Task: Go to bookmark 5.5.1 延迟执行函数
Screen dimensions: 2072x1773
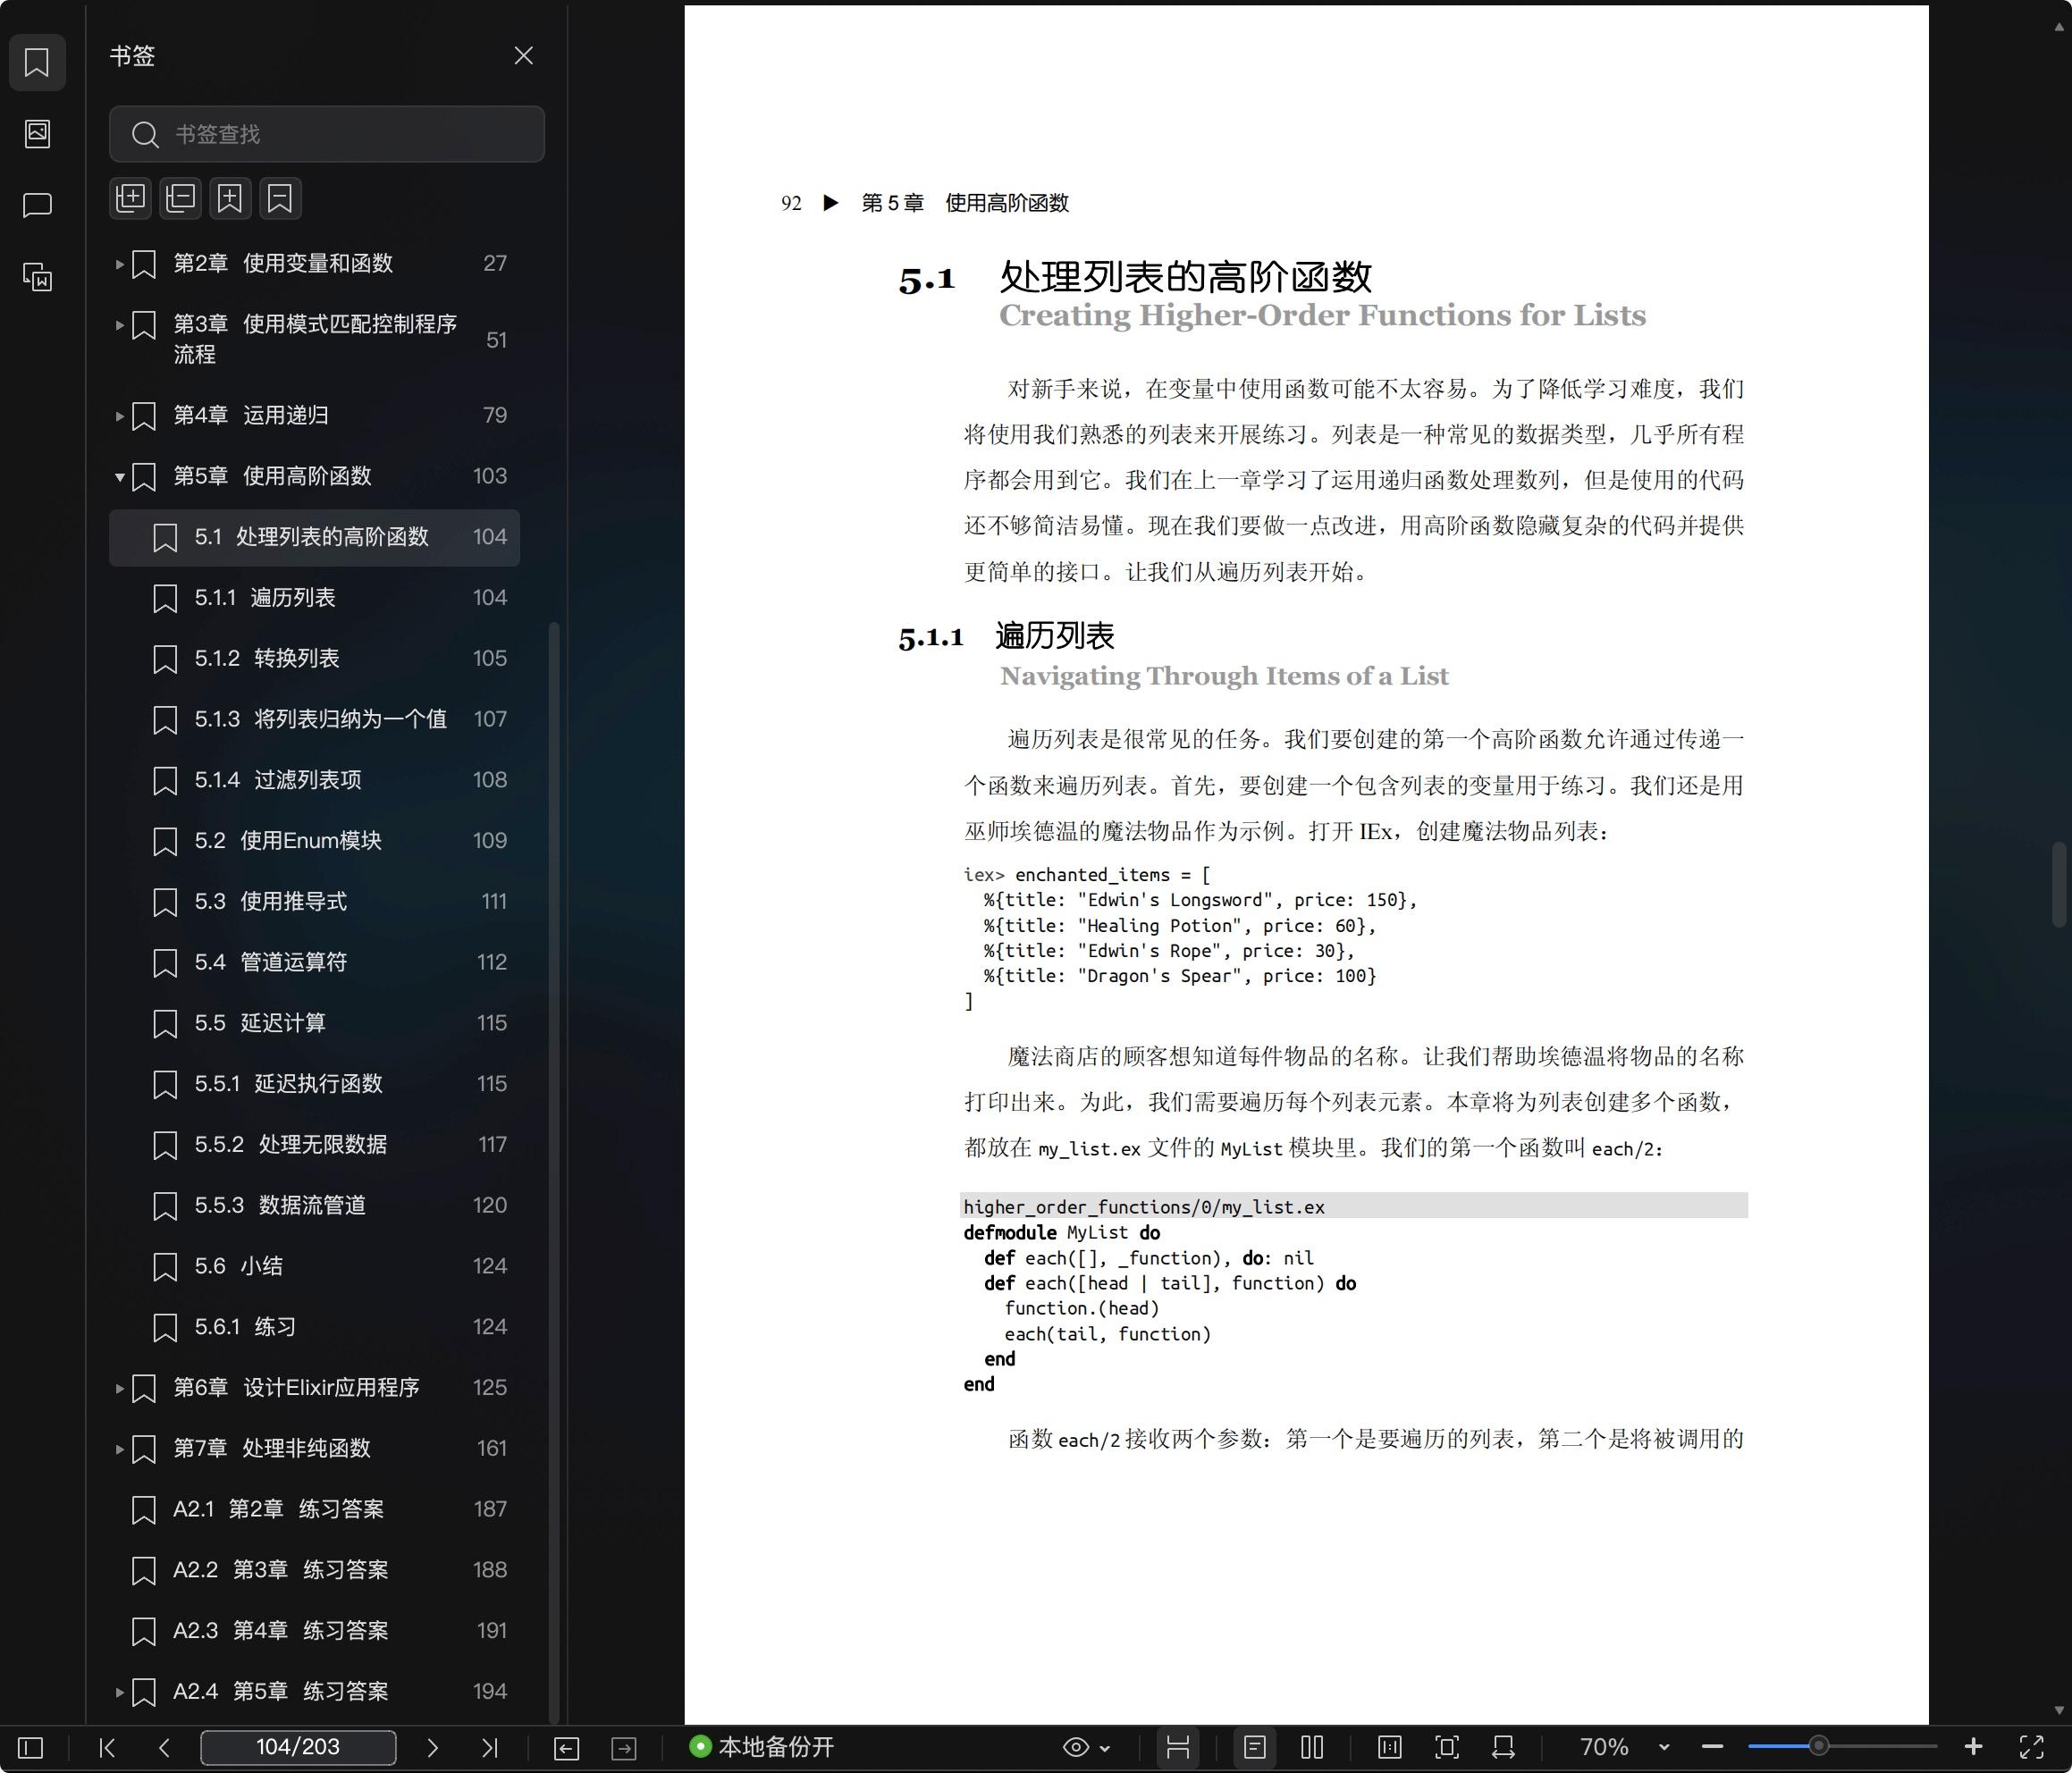Action: [x=314, y=1084]
